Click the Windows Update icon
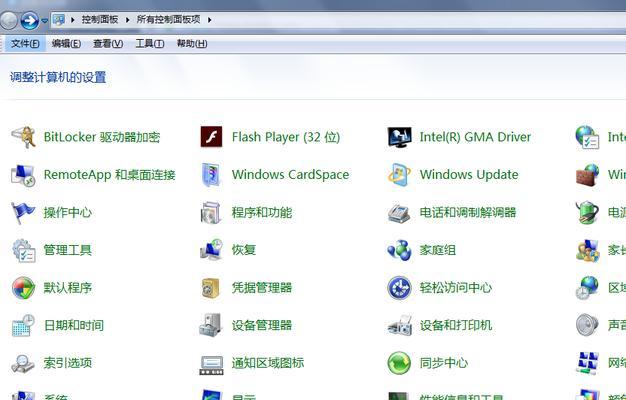The image size is (626, 400). [399, 175]
